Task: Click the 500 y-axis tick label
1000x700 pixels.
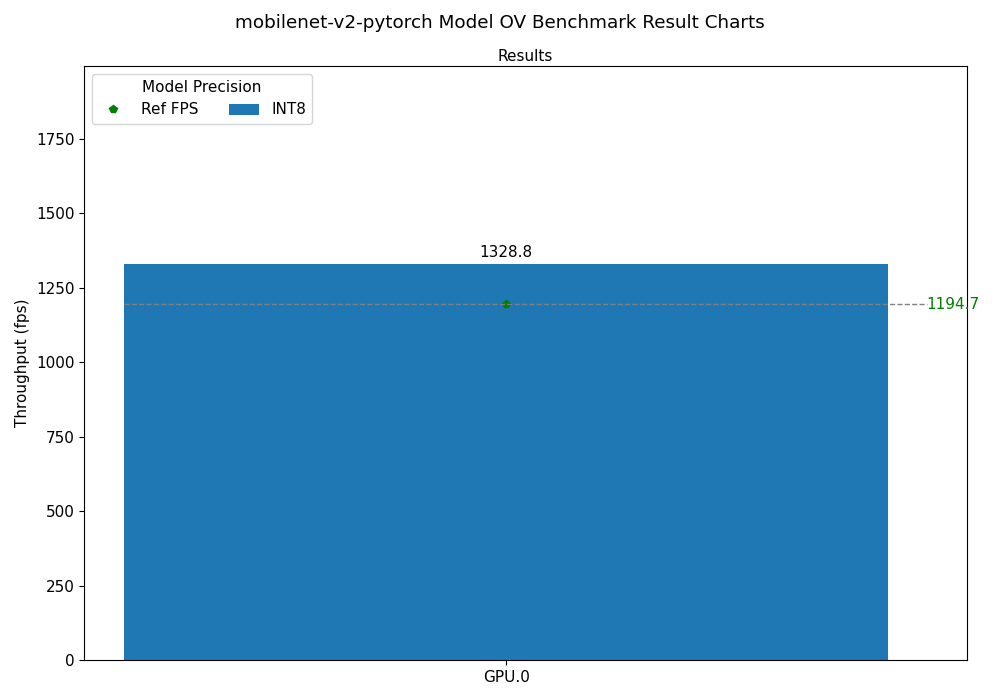Action: [x=60, y=511]
